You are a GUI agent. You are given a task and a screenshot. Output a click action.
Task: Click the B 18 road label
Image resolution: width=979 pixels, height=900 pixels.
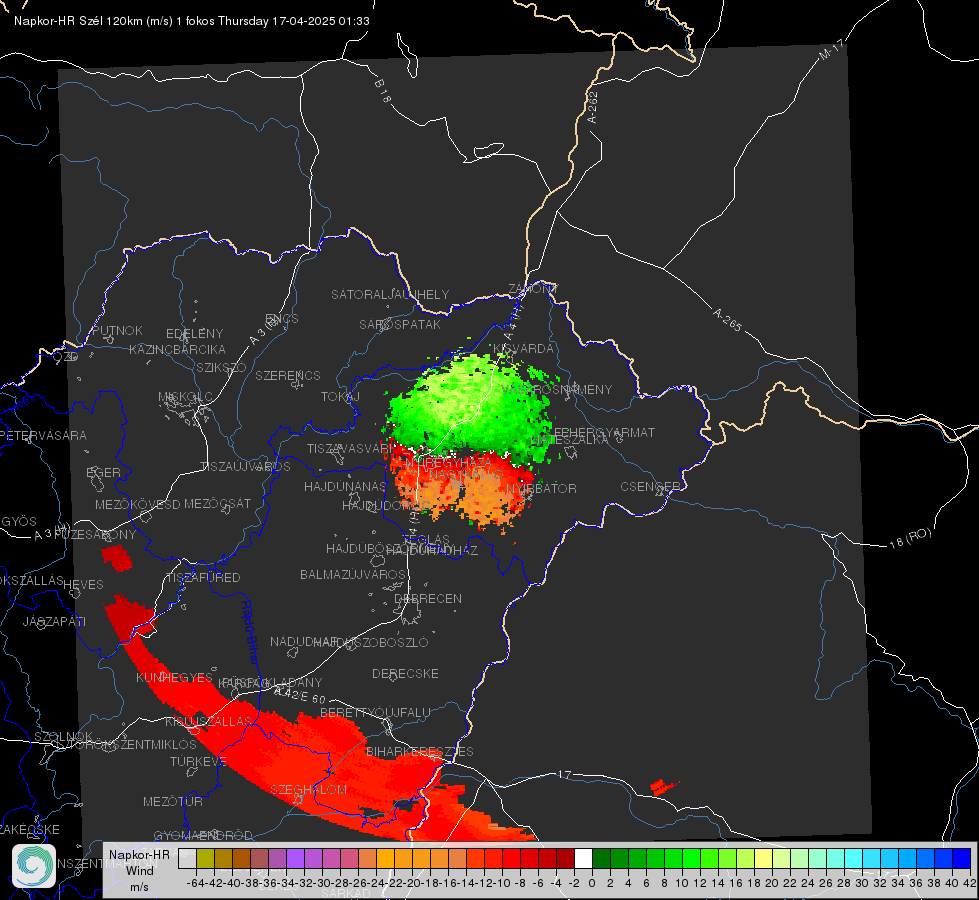382,91
